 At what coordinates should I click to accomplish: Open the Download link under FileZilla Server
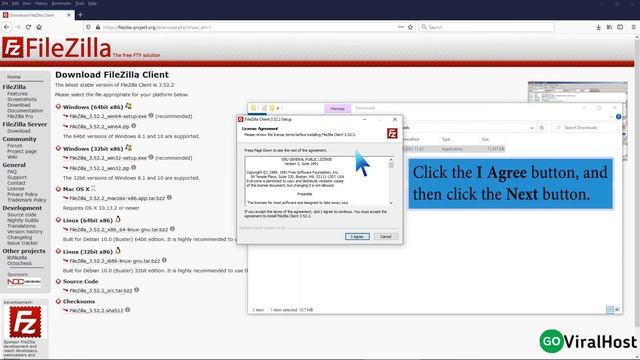point(18,131)
